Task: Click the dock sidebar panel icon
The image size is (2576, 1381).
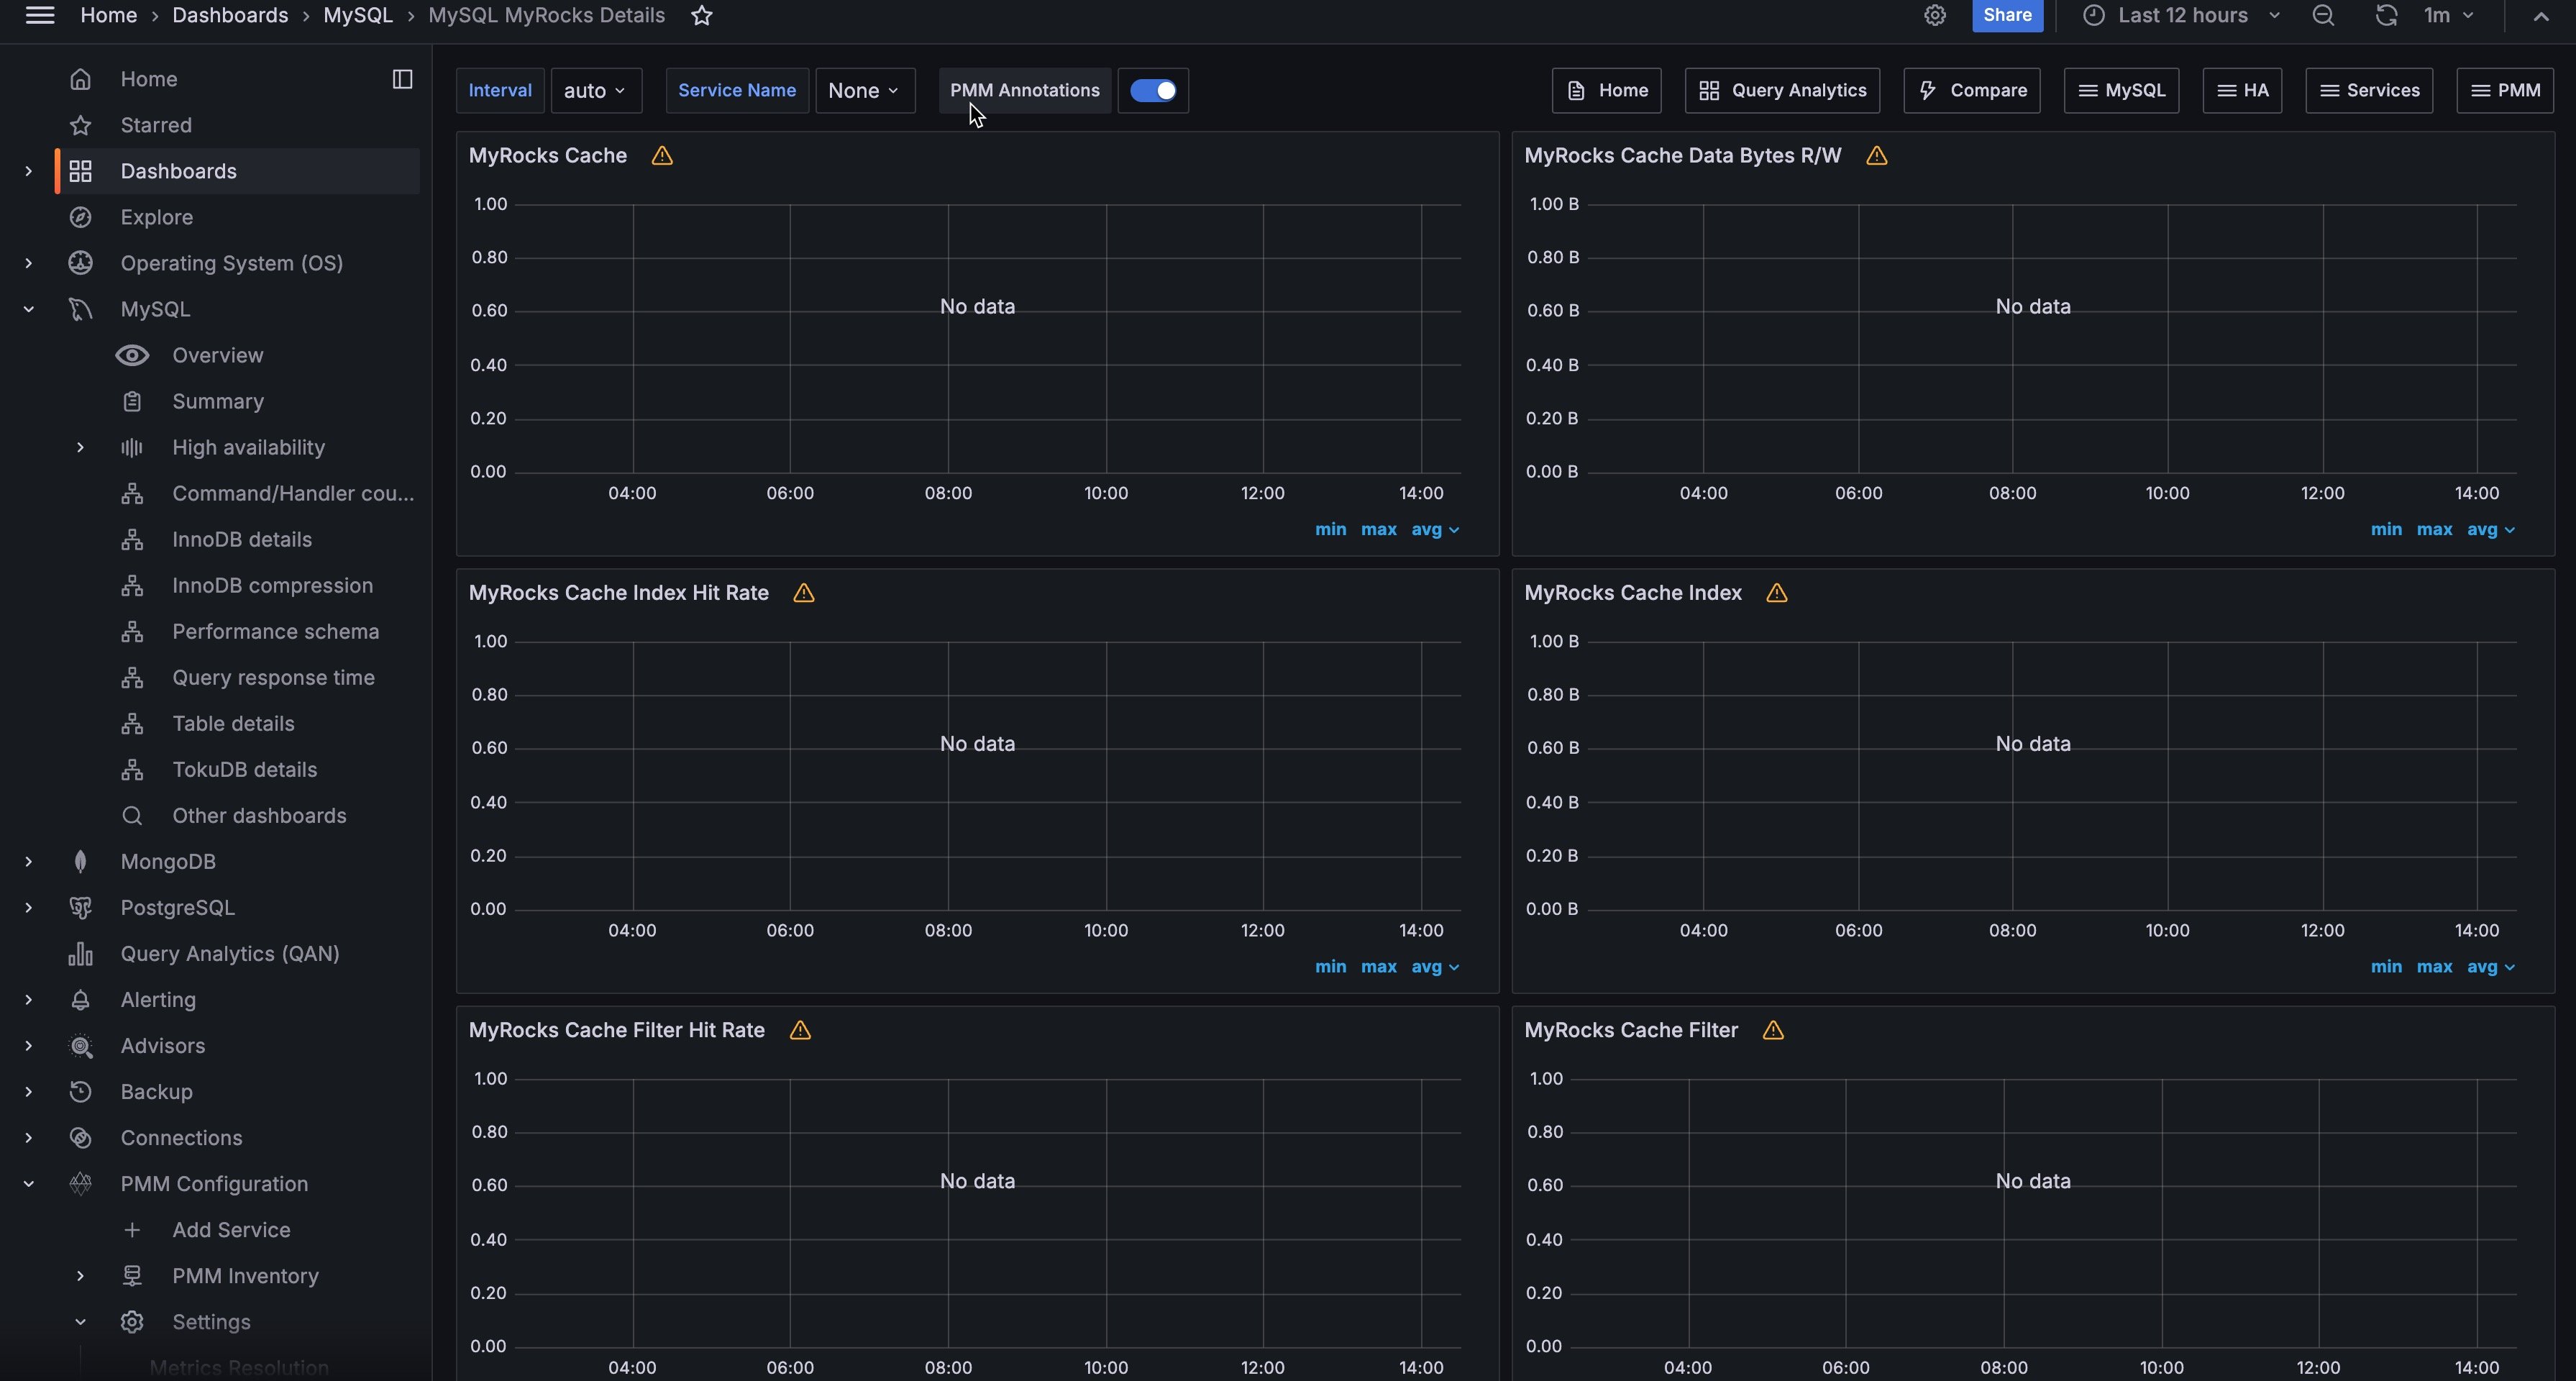Action: [x=402, y=79]
